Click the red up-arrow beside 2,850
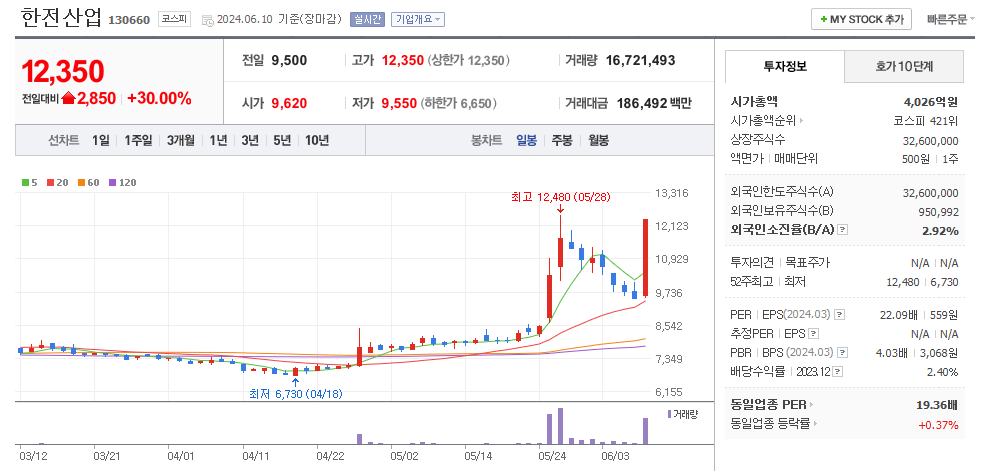987x471 pixels. click(69, 98)
